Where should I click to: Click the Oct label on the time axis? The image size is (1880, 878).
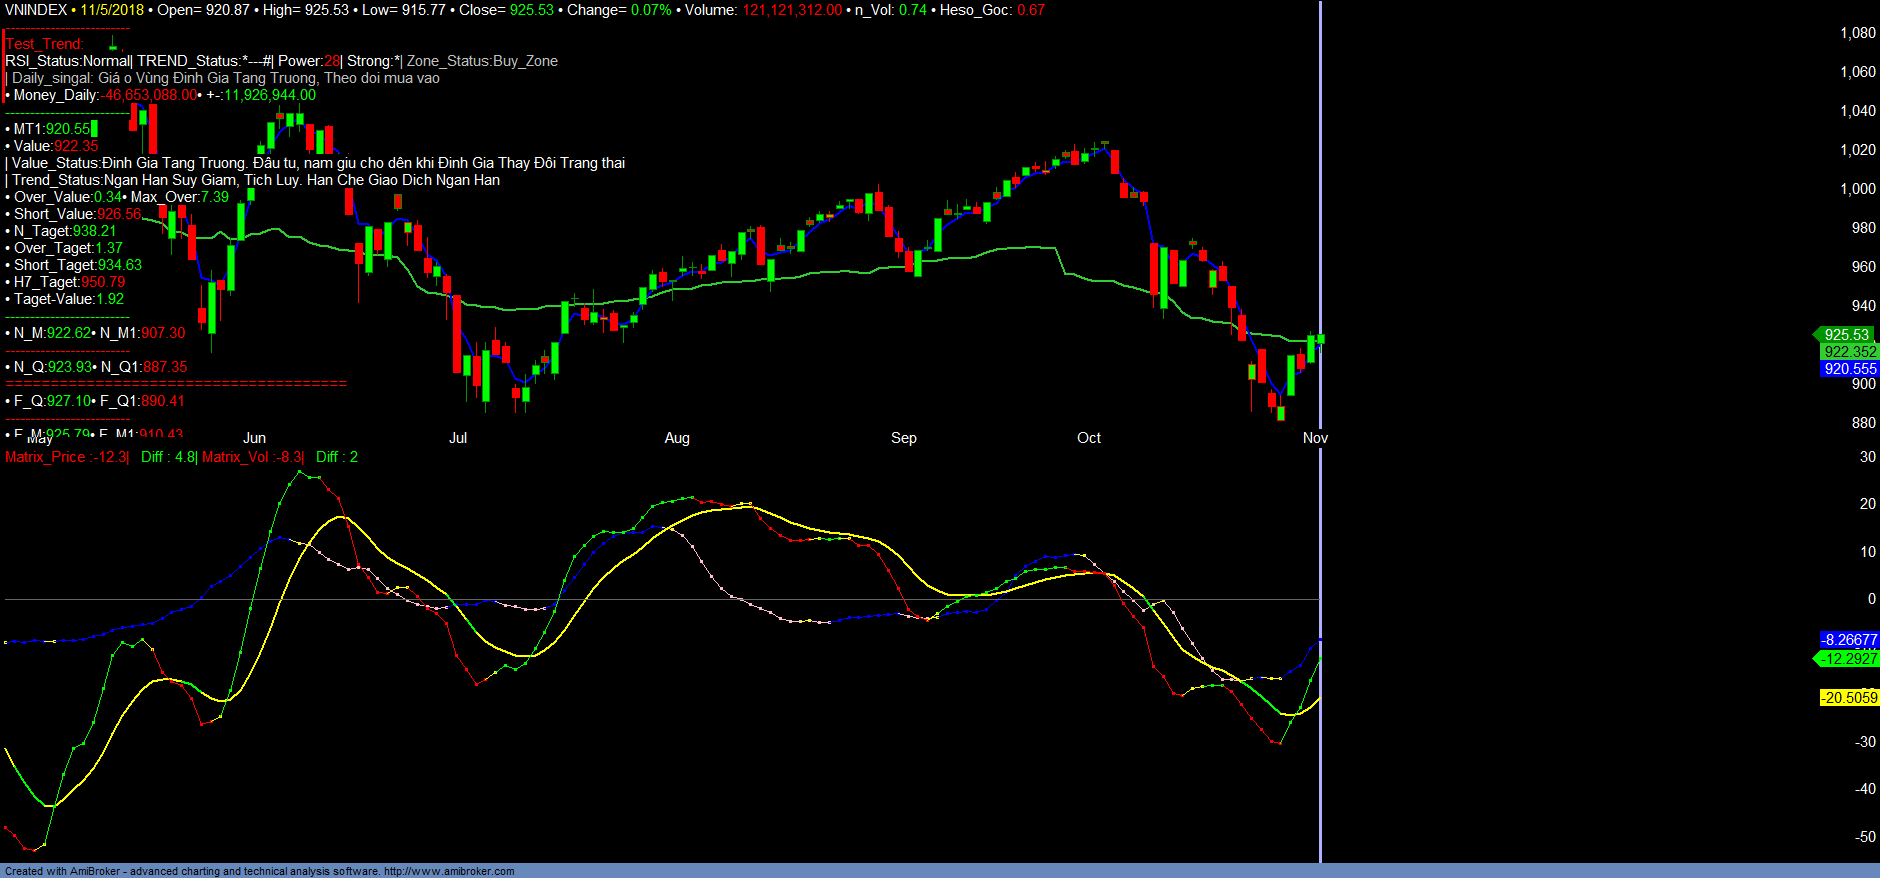tap(1088, 438)
